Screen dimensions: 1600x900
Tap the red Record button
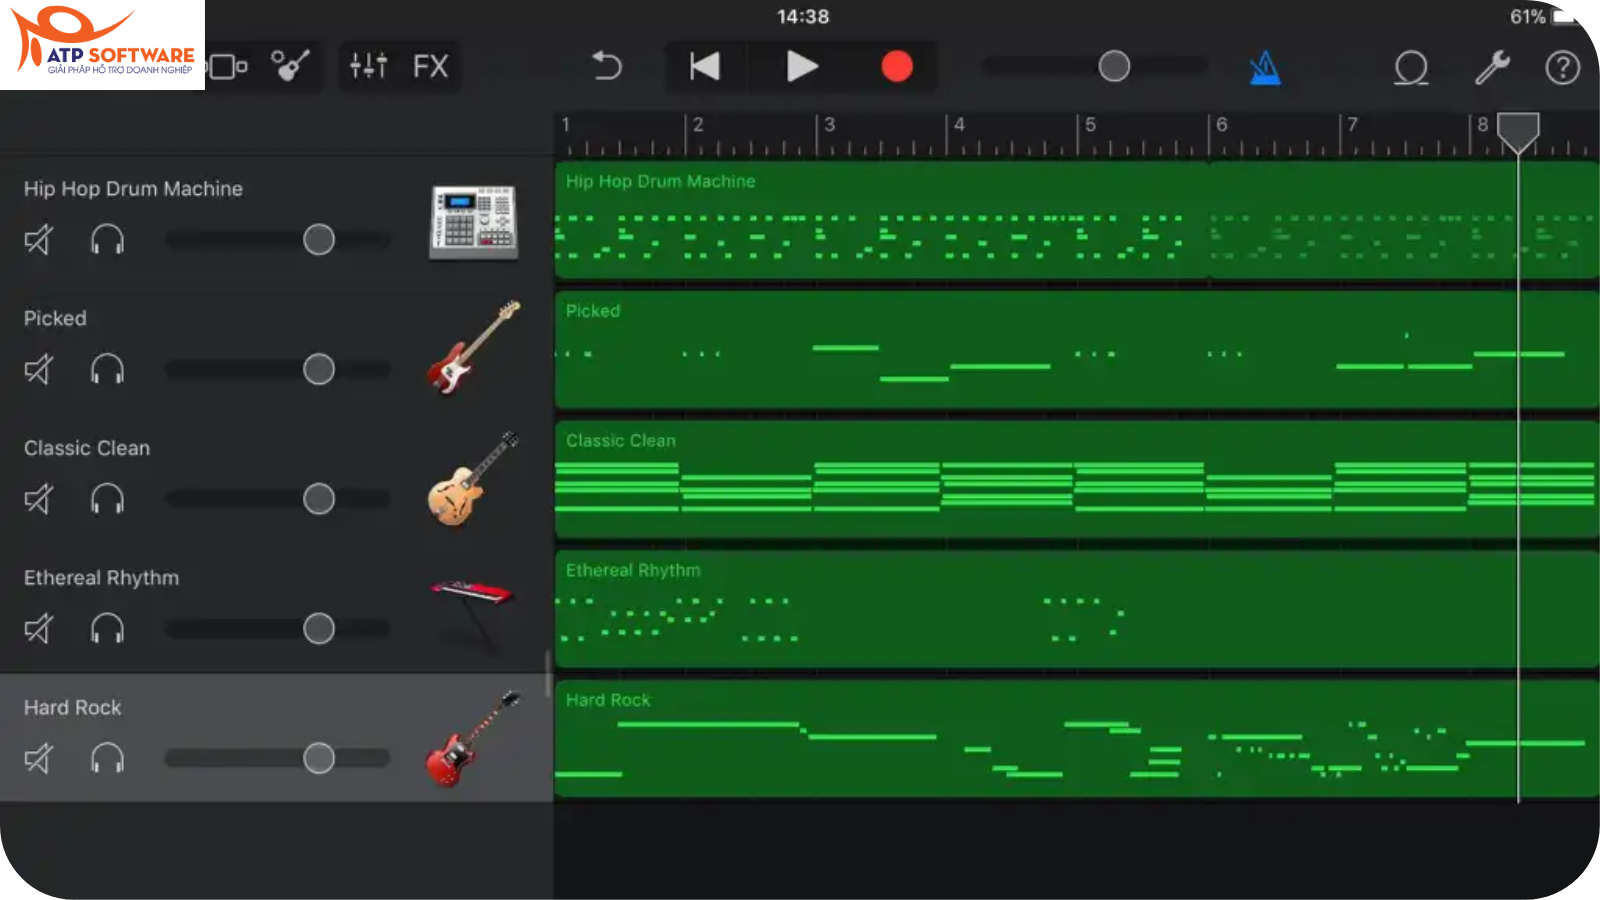[896, 66]
